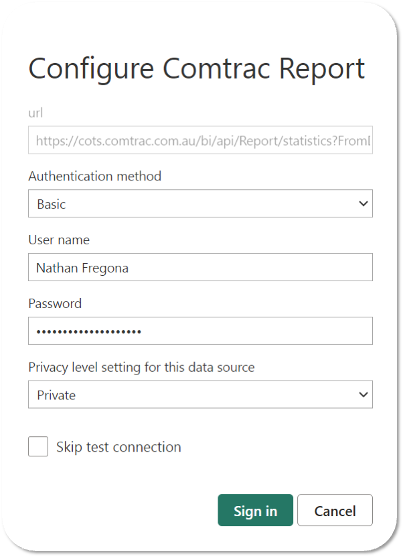Click the Sign in button
This screenshot has height=558, width=404.
pyautogui.click(x=255, y=510)
